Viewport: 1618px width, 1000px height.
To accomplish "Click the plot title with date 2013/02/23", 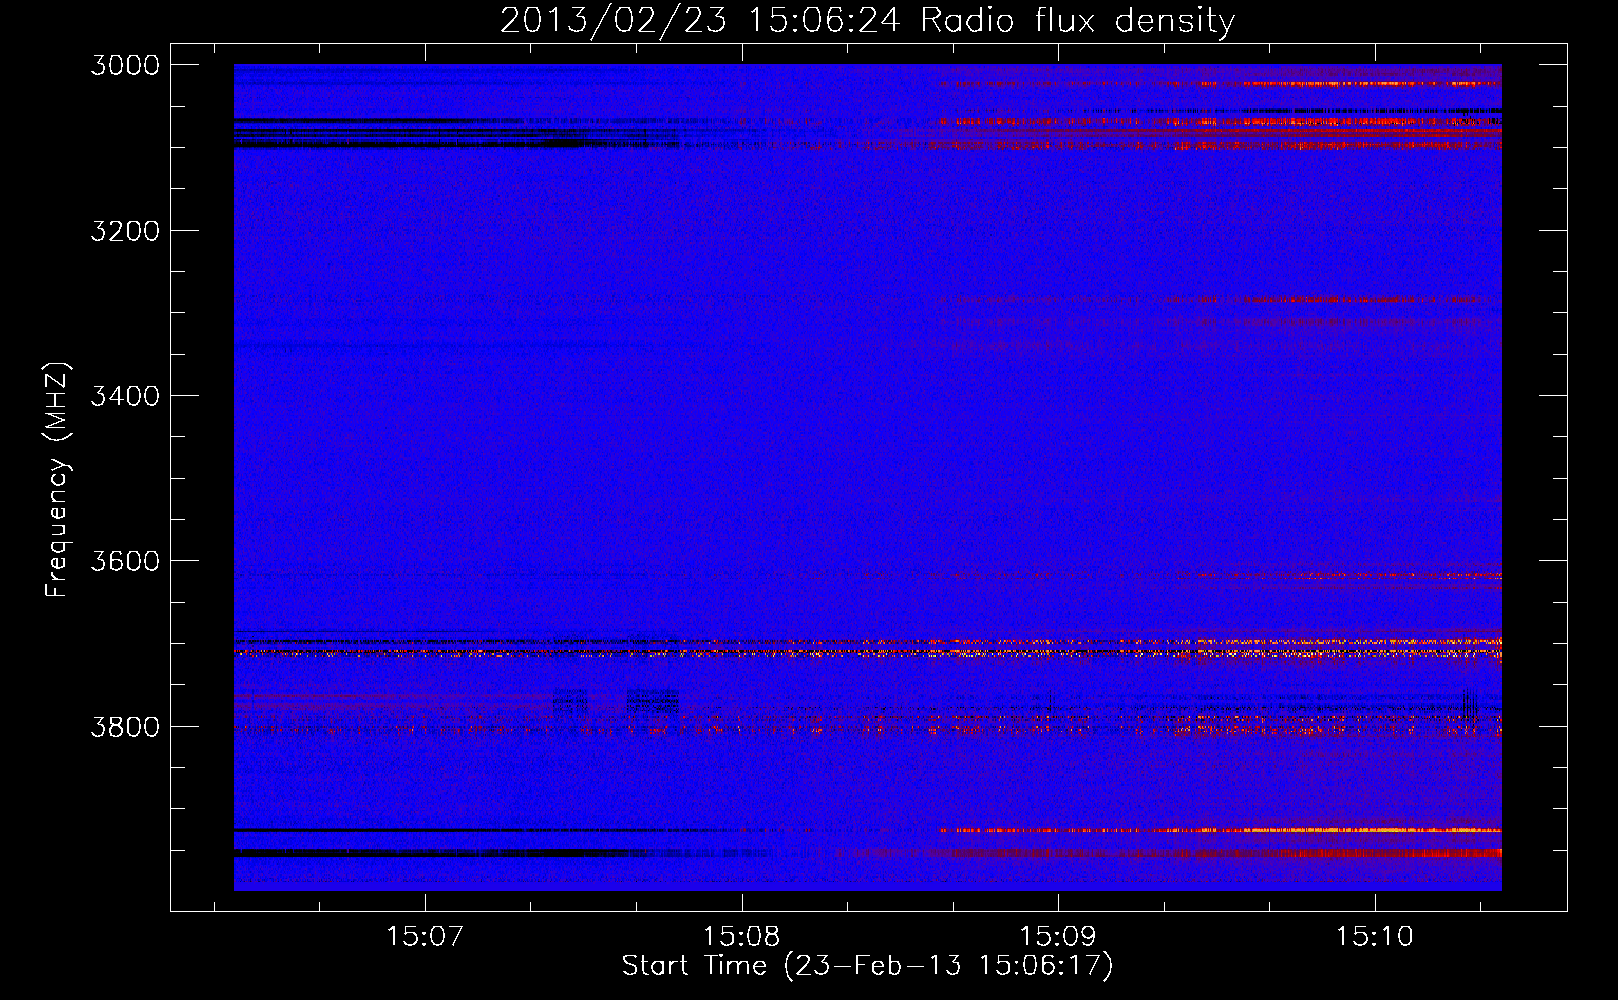I will pyautogui.click(x=868, y=21).
